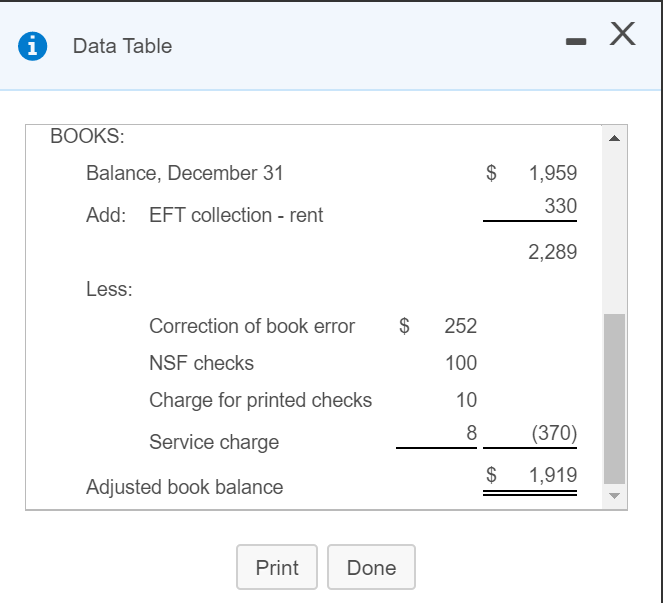Click the Print button
The width and height of the screenshot is (663, 603).
pos(277,567)
